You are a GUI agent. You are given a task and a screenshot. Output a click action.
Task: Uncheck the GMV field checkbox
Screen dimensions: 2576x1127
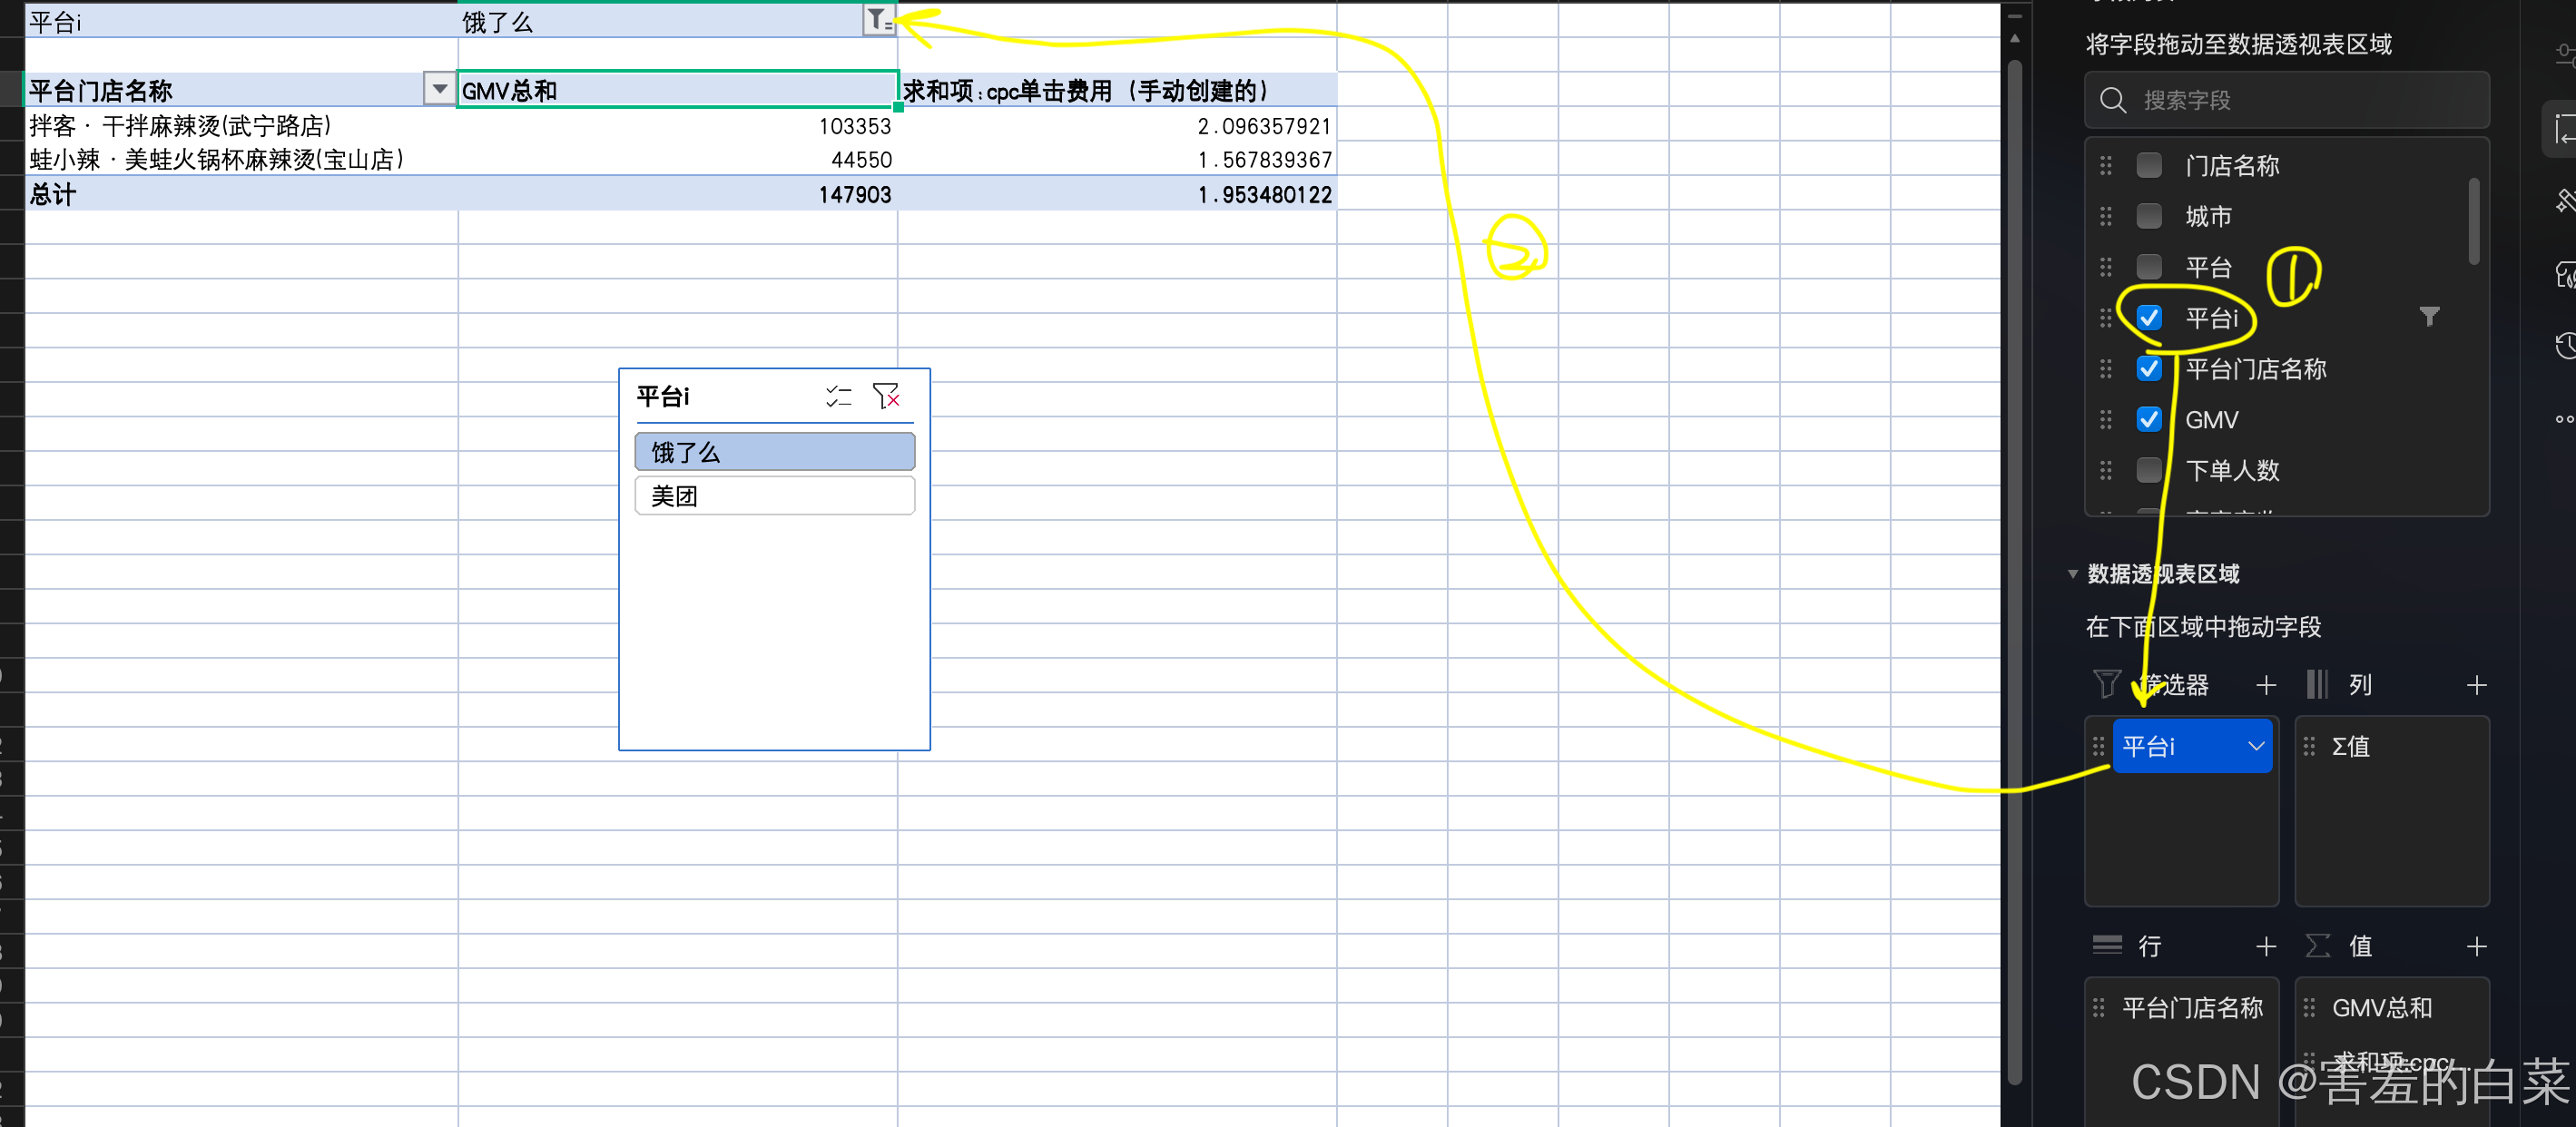click(2148, 420)
